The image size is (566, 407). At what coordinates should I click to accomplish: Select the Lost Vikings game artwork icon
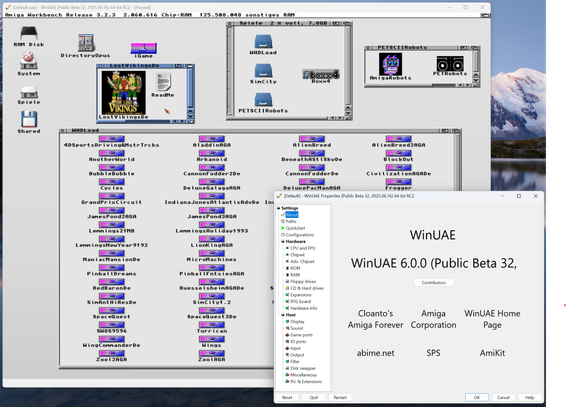coord(123,92)
